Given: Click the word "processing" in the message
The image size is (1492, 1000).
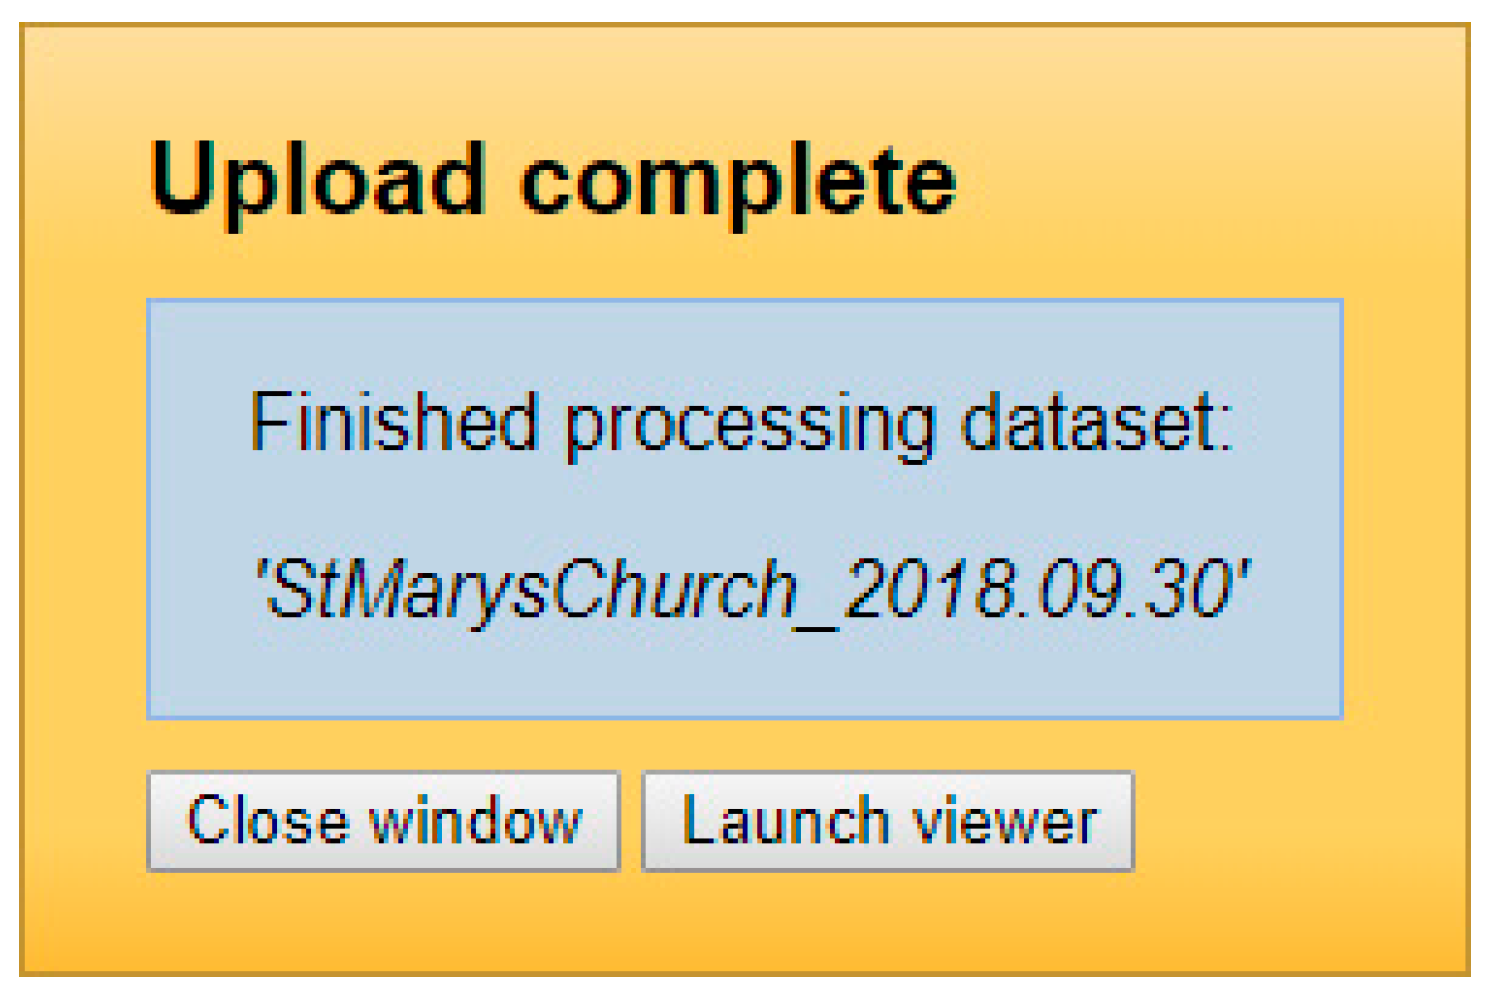Looking at the screenshot, I should (x=750, y=427).
